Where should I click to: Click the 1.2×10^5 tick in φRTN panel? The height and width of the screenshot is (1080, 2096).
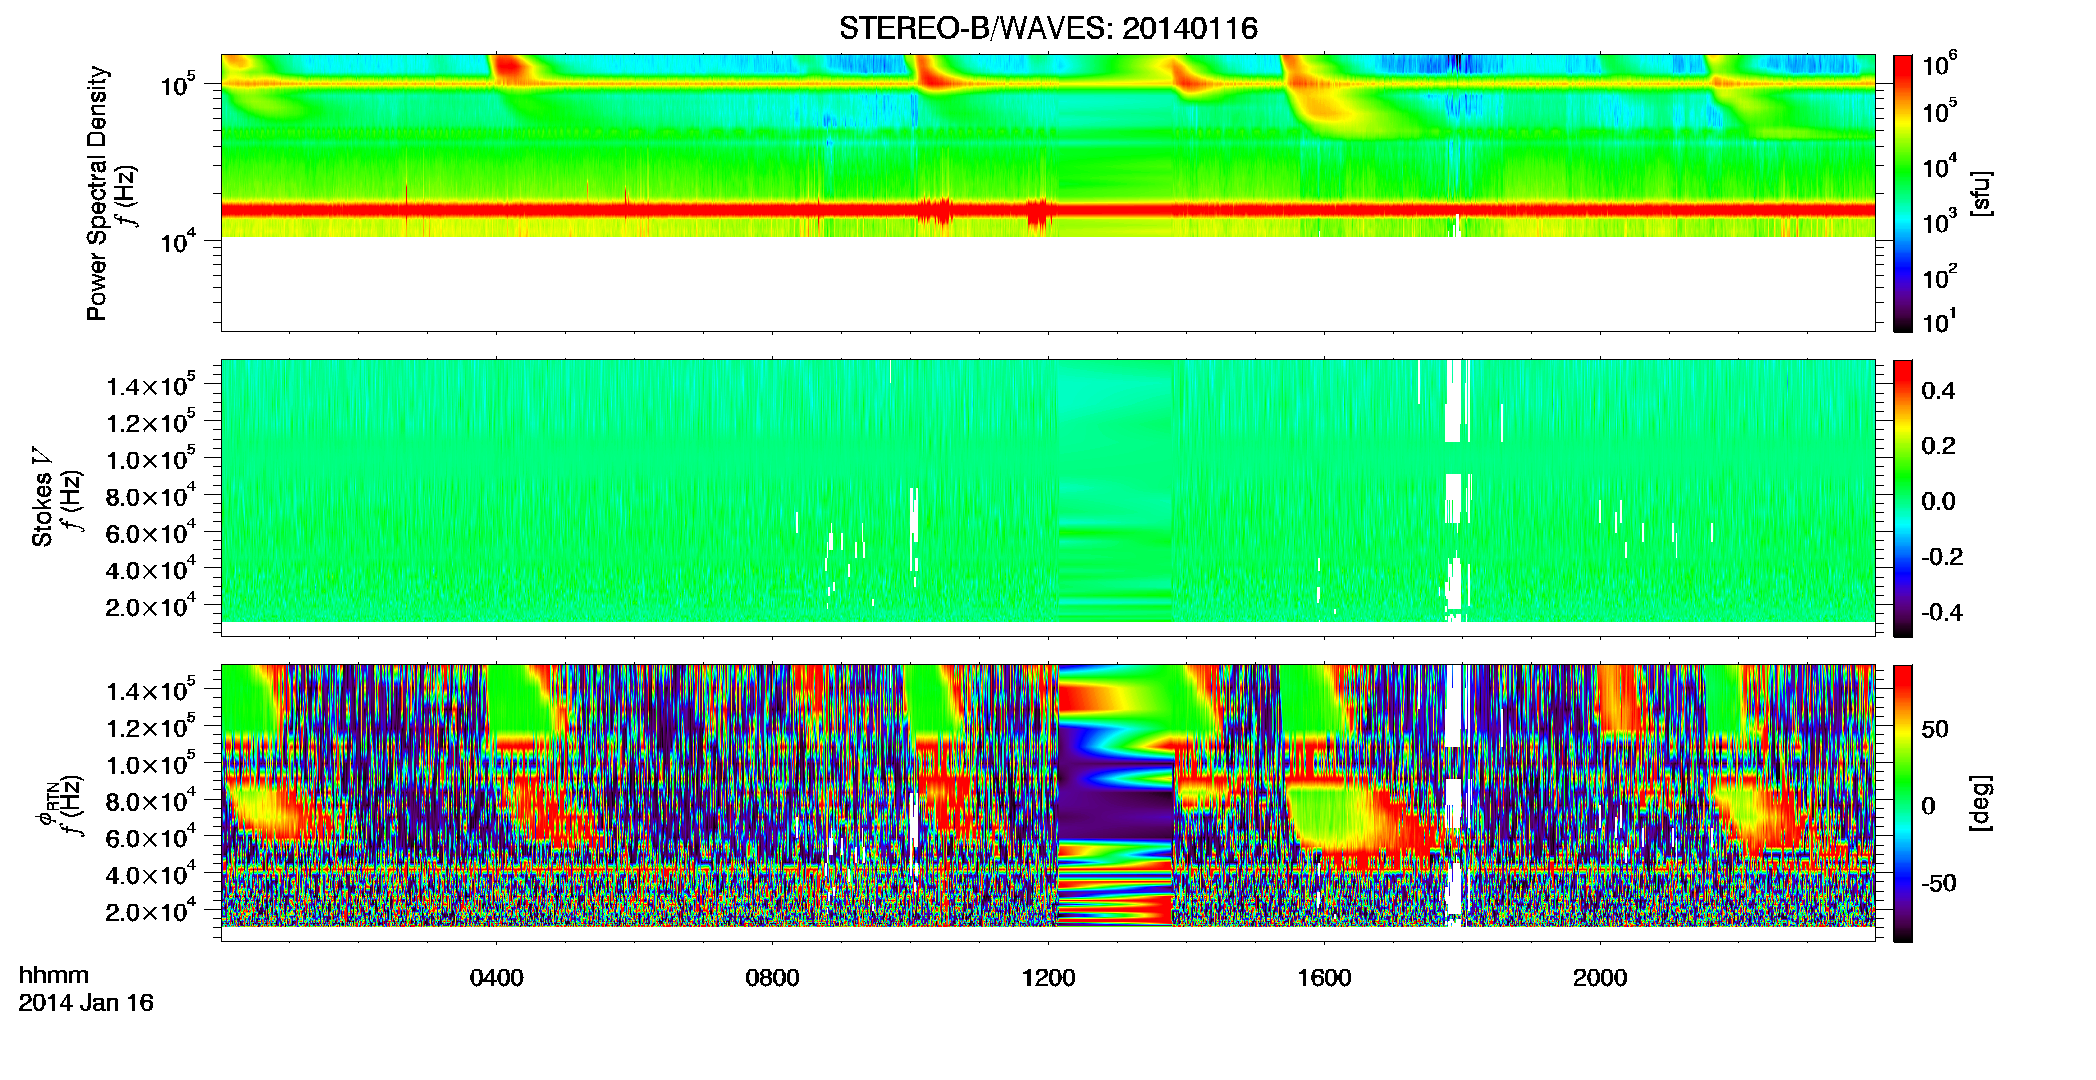pyautogui.click(x=152, y=728)
